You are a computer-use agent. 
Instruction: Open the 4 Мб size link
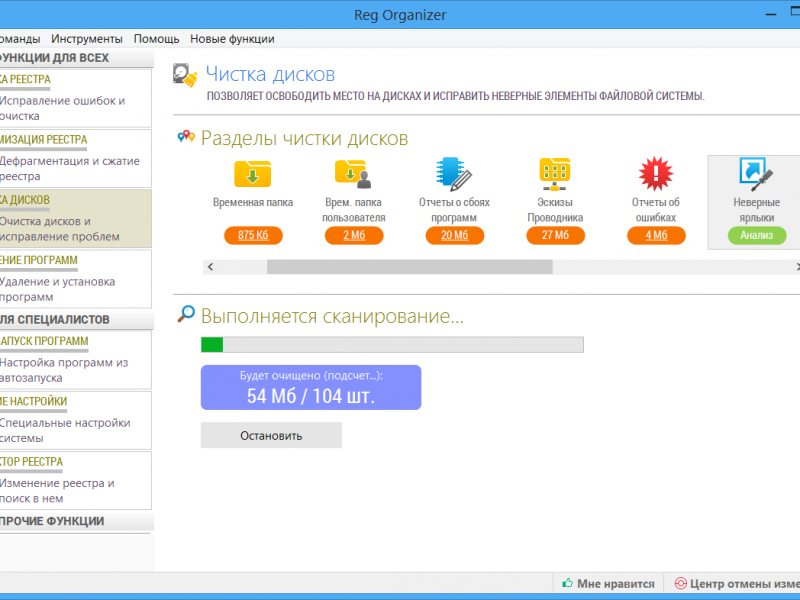pyautogui.click(x=656, y=235)
